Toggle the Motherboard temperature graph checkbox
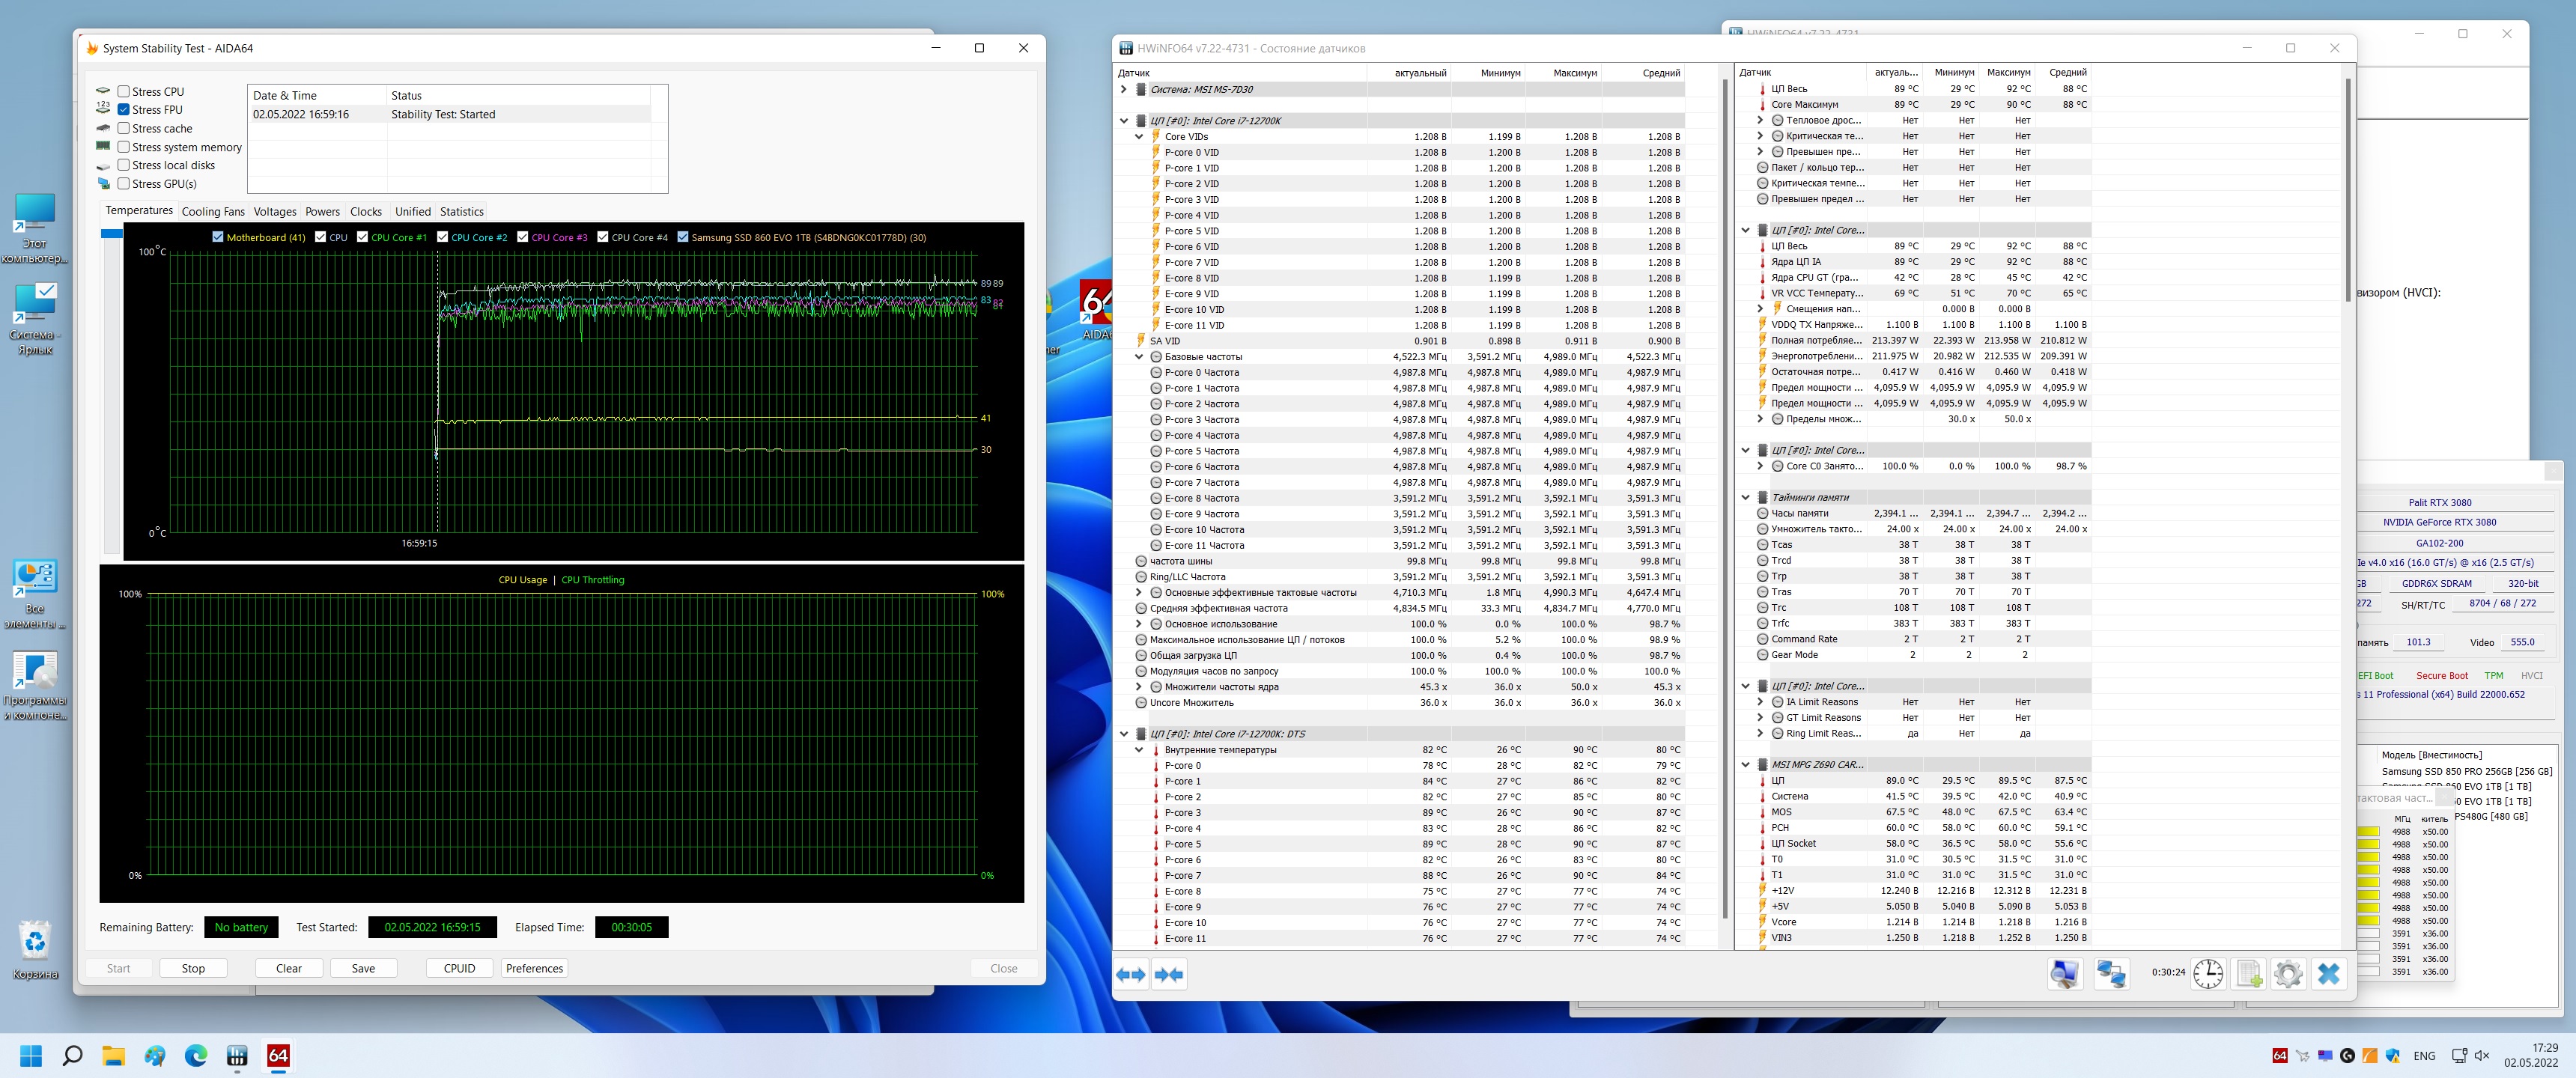Screen dimensions: 2576x1078 pyautogui.click(x=218, y=237)
